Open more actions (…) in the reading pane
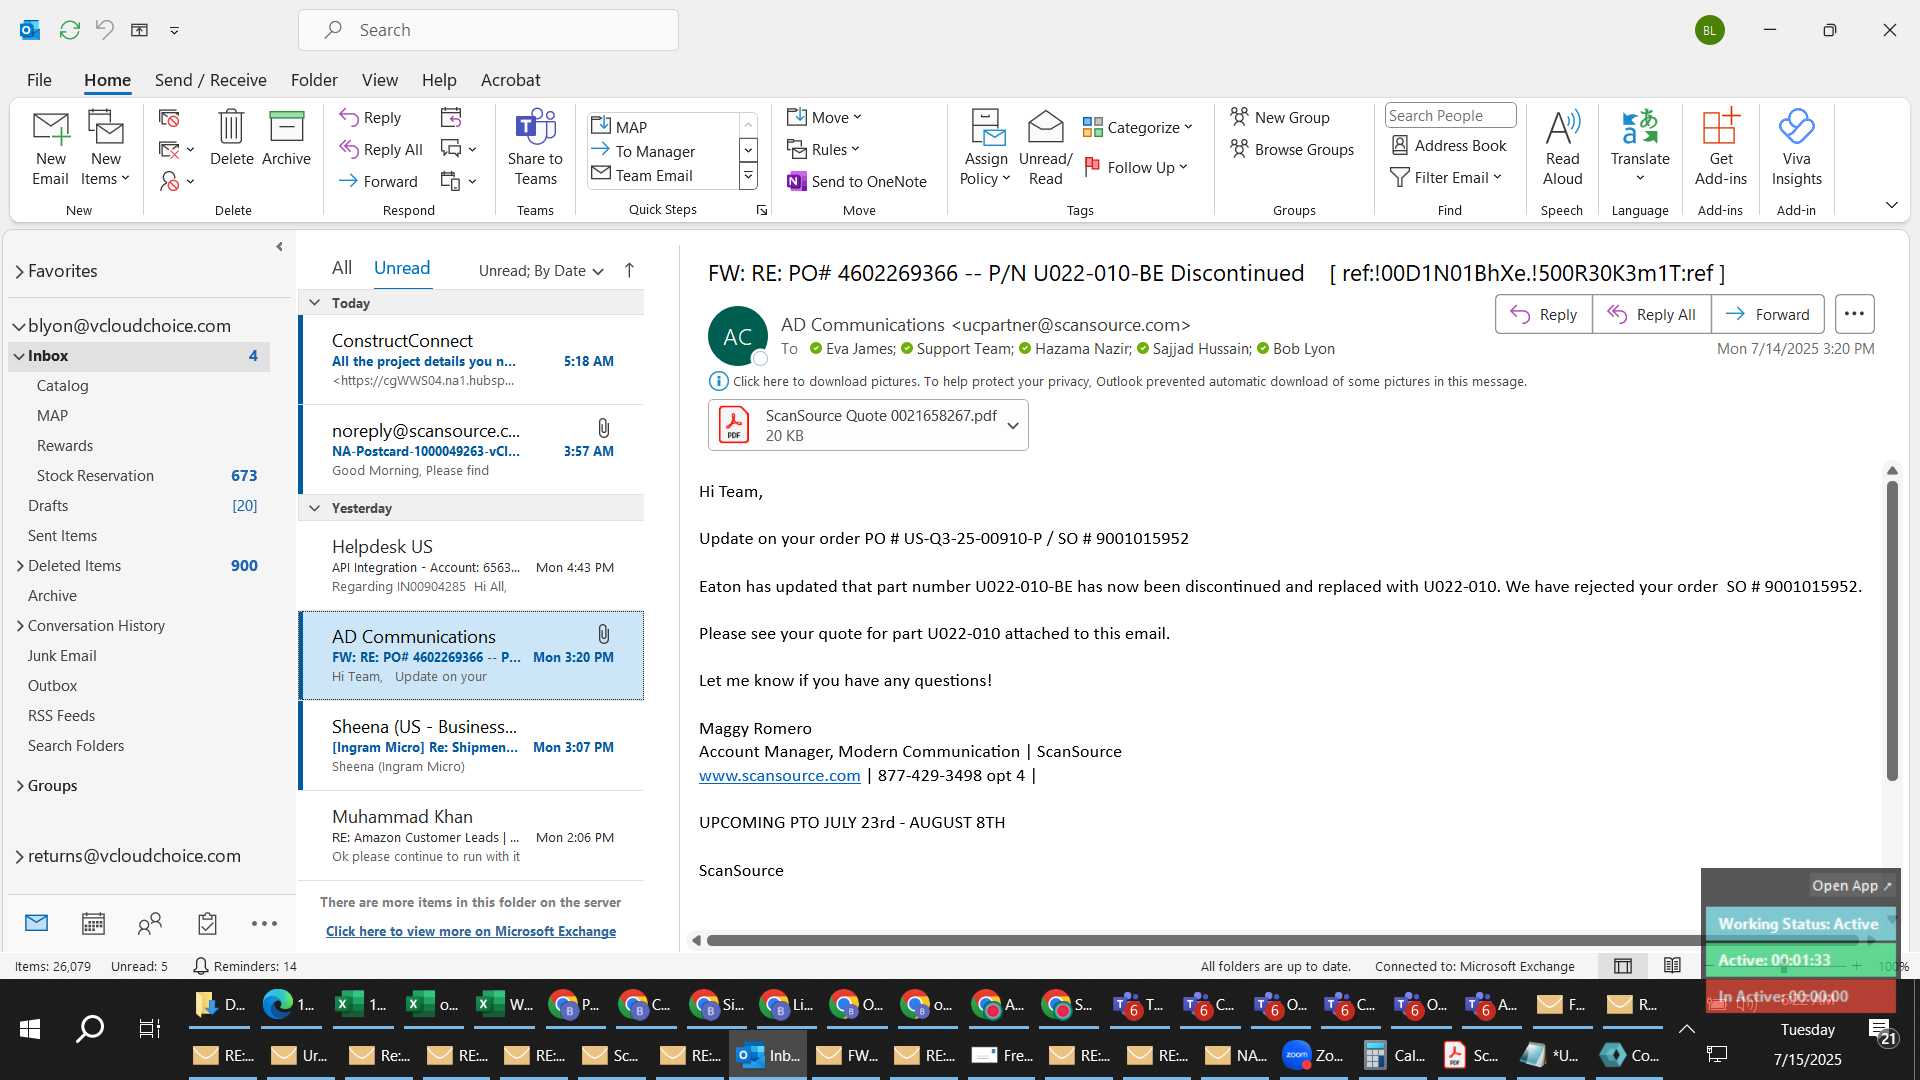 coord(1854,314)
